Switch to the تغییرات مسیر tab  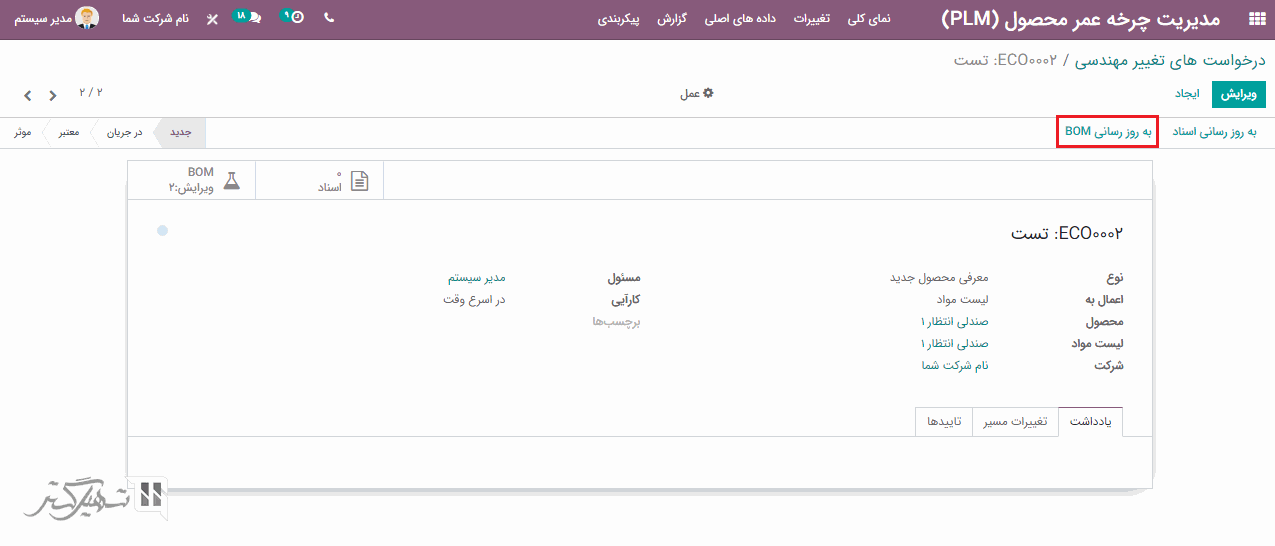(x=1014, y=421)
